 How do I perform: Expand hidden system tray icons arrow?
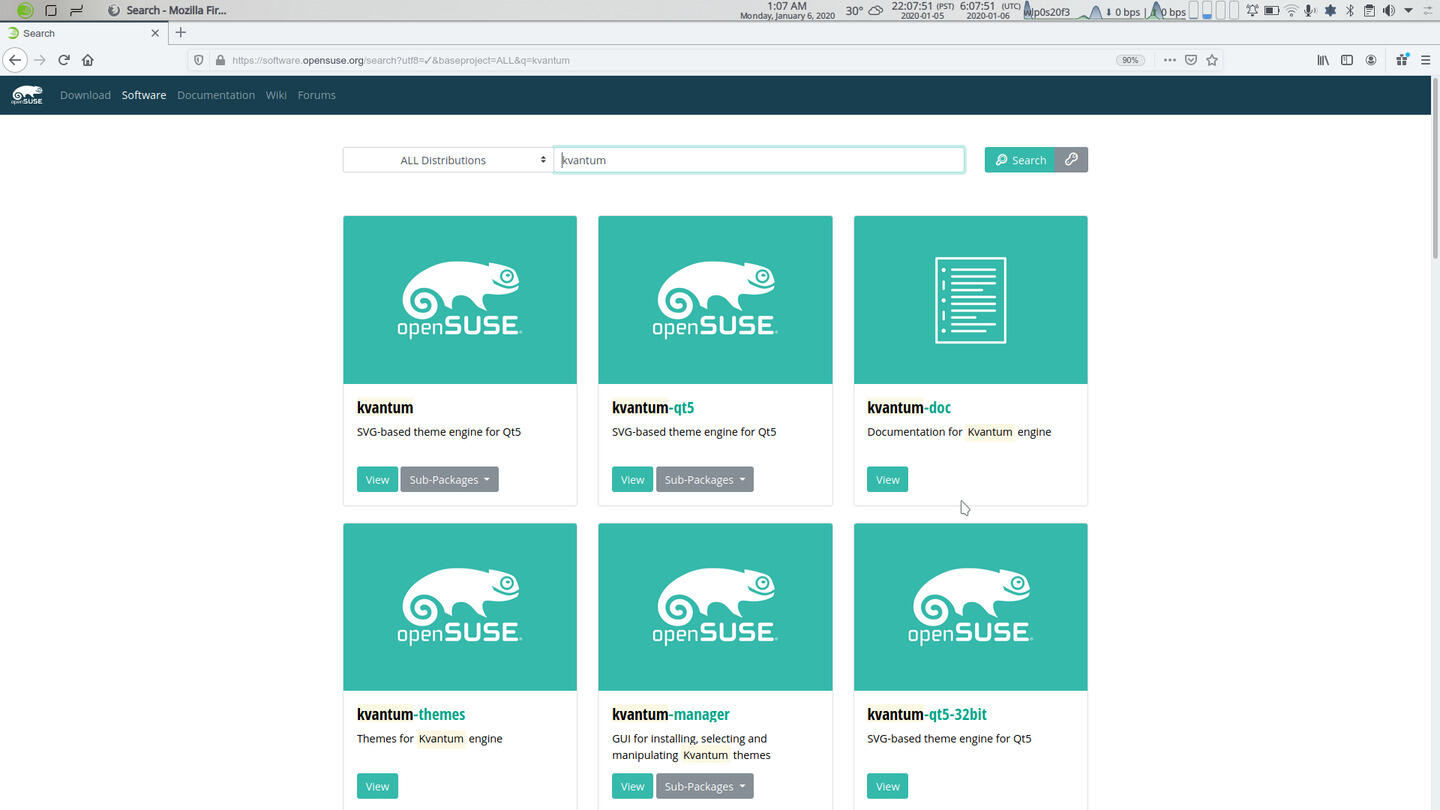[1408, 11]
